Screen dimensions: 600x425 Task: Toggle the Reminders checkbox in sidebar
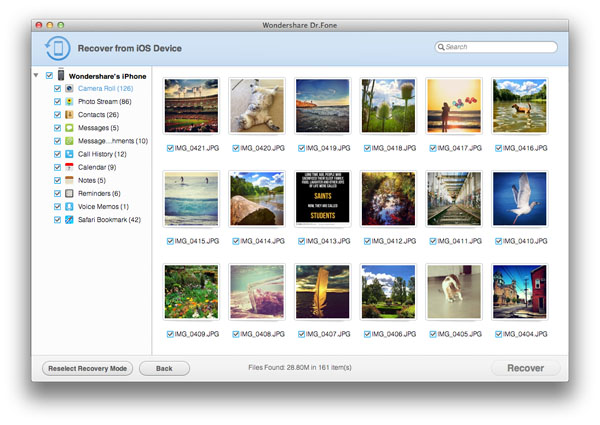tap(57, 193)
